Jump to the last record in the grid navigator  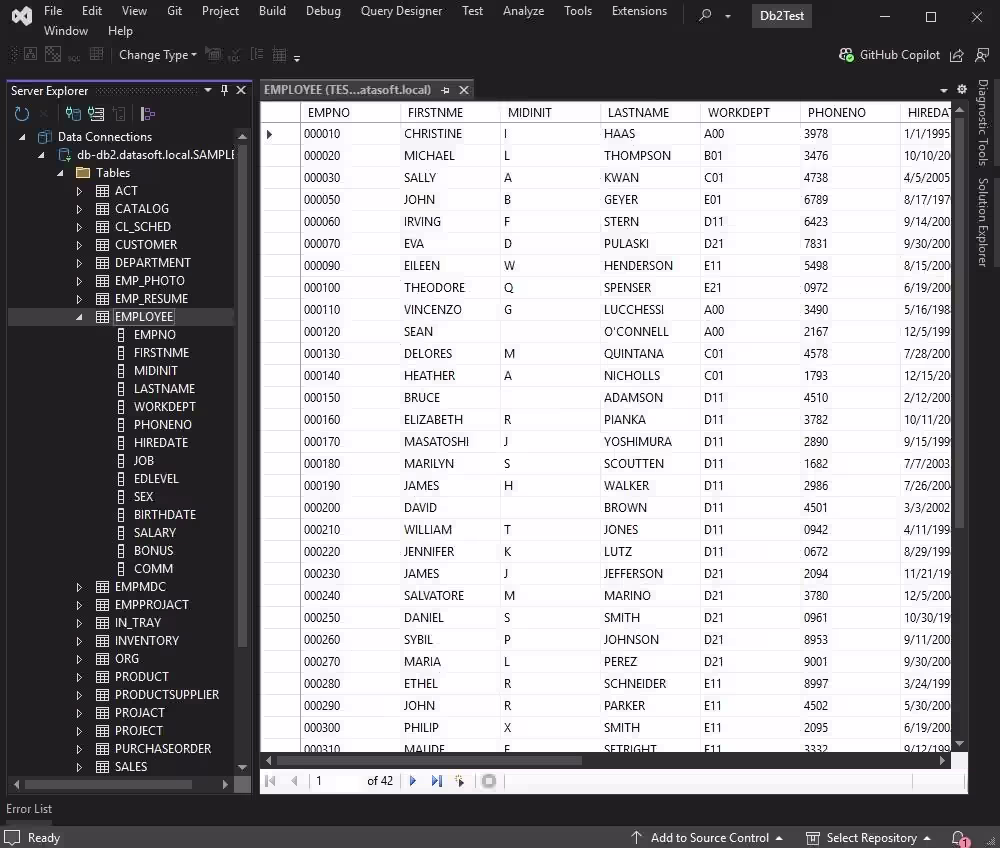(436, 780)
